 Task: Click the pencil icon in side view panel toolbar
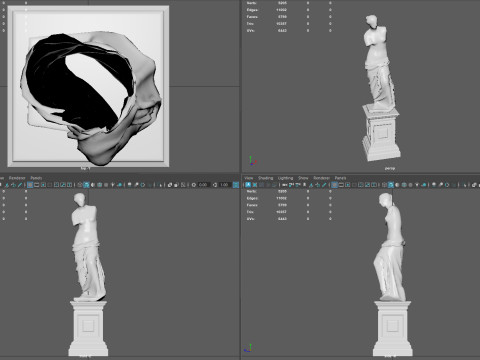[324, 185]
